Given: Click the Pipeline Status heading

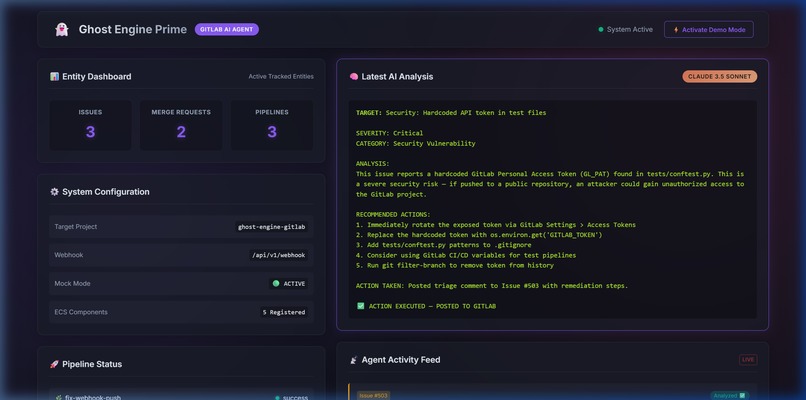Looking at the screenshot, I should 92,364.
